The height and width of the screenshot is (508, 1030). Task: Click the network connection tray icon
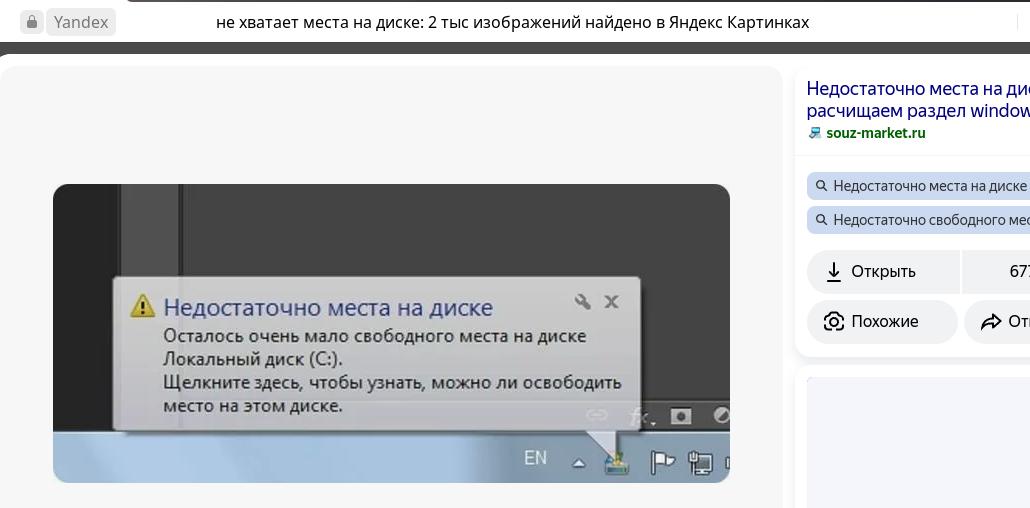tap(700, 463)
